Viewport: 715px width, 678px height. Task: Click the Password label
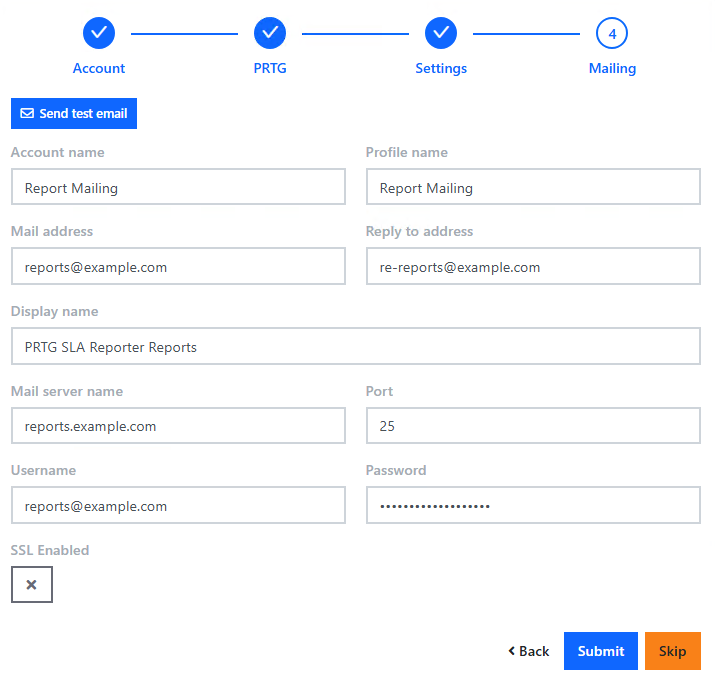coord(396,470)
